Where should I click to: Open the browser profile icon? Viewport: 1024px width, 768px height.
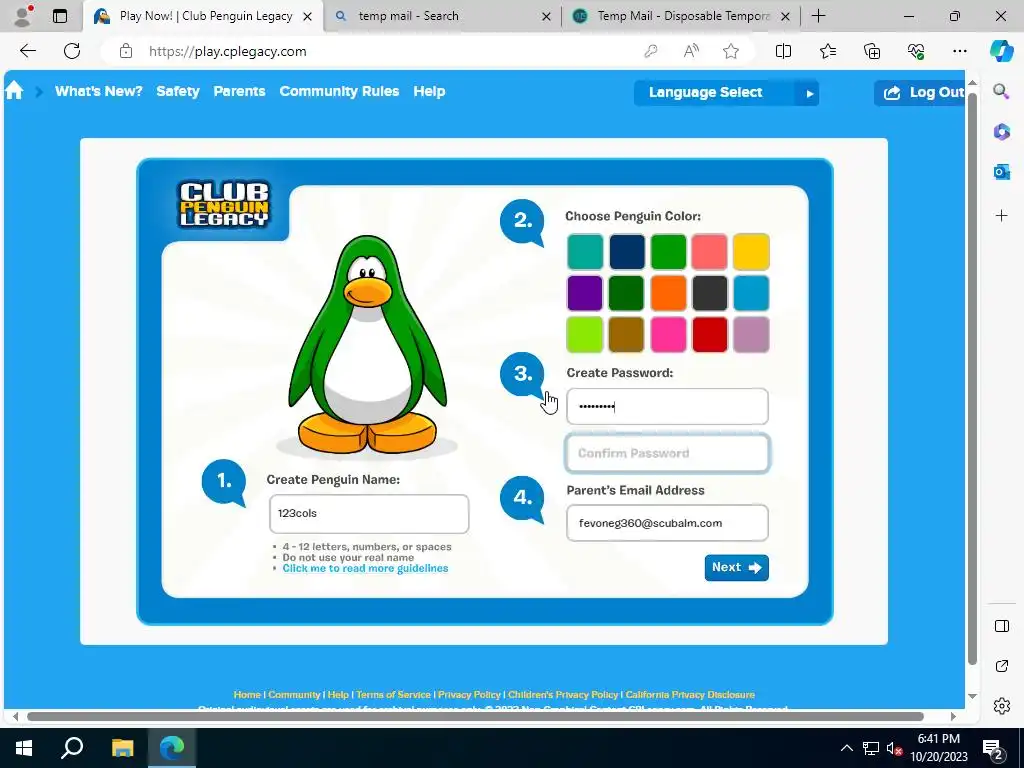pyautogui.click(x=24, y=16)
